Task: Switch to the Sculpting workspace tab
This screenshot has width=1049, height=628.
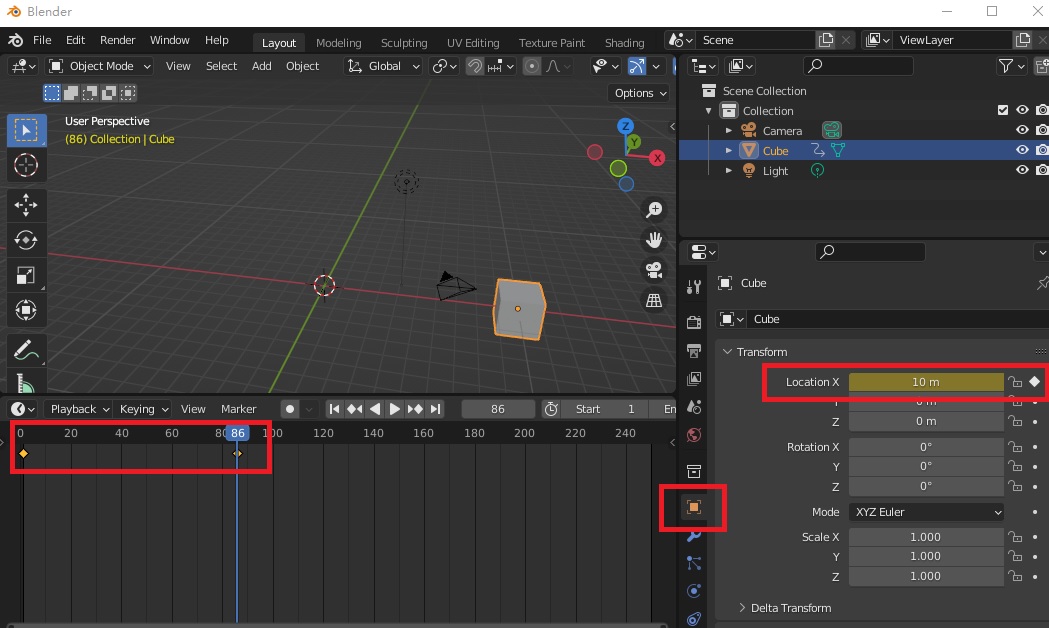Action: tap(403, 43)
